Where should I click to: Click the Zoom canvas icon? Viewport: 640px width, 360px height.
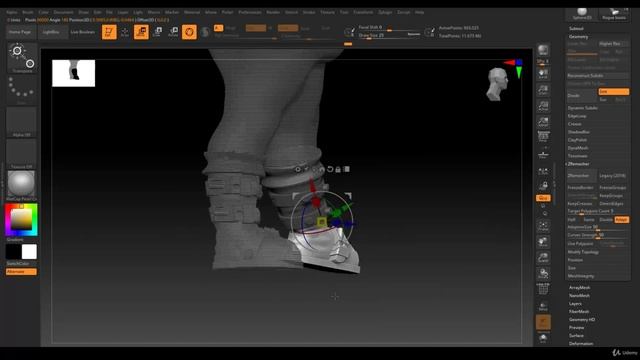(x=543, y=90)
